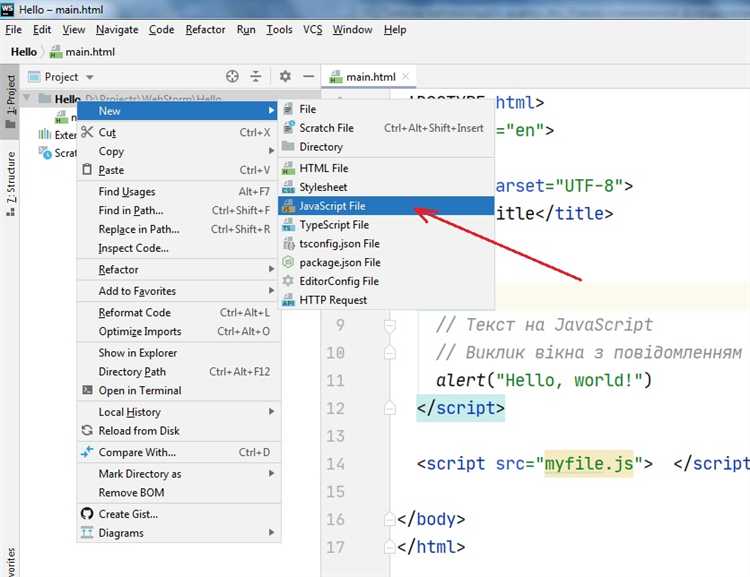Click the Diagrams icon
This screenshot has width=750, height=577.
[87, 532]
